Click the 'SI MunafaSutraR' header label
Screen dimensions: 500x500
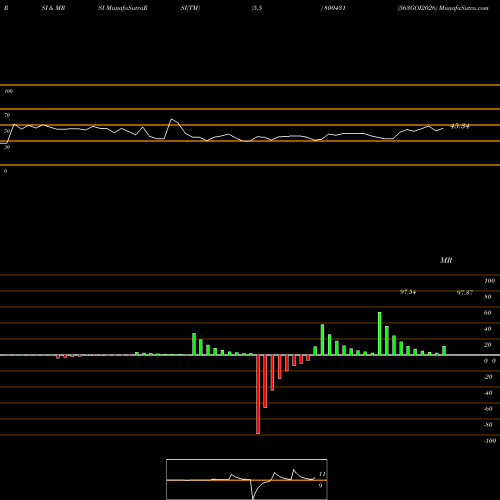click(123, 8)
